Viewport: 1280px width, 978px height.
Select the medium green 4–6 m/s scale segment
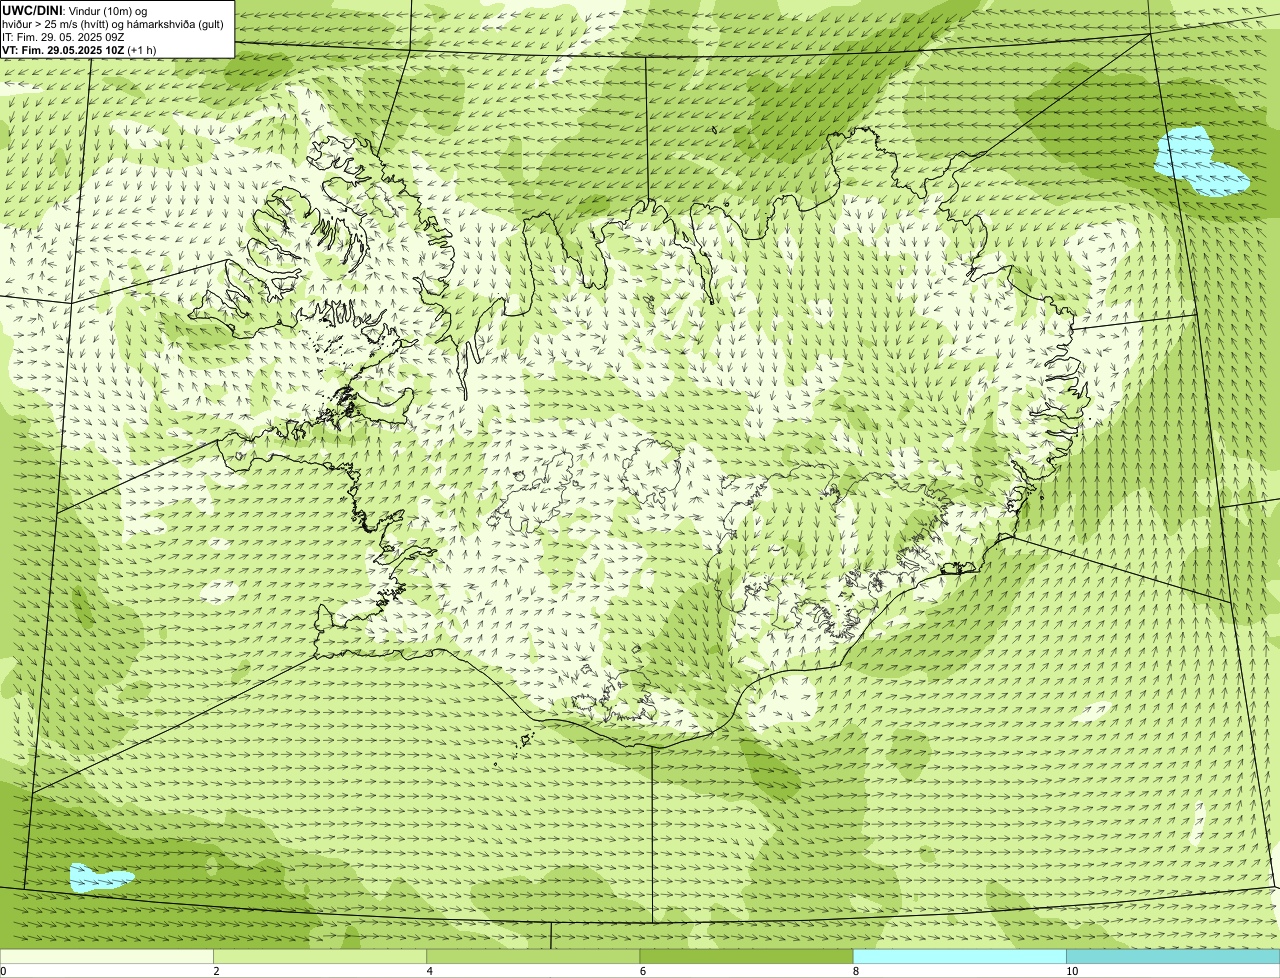tap(532, 957)
